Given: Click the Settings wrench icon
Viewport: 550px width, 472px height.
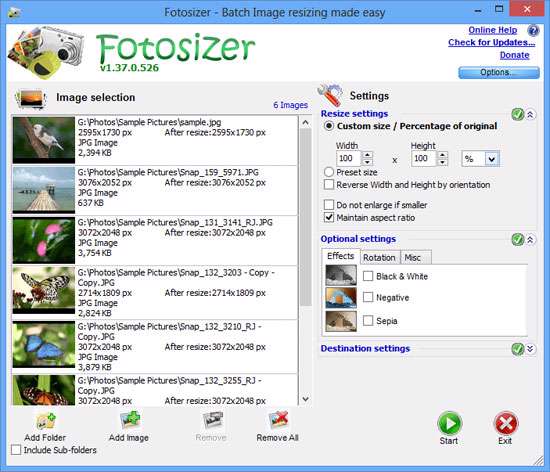Looking at the screenshot, I should (330, 95).
